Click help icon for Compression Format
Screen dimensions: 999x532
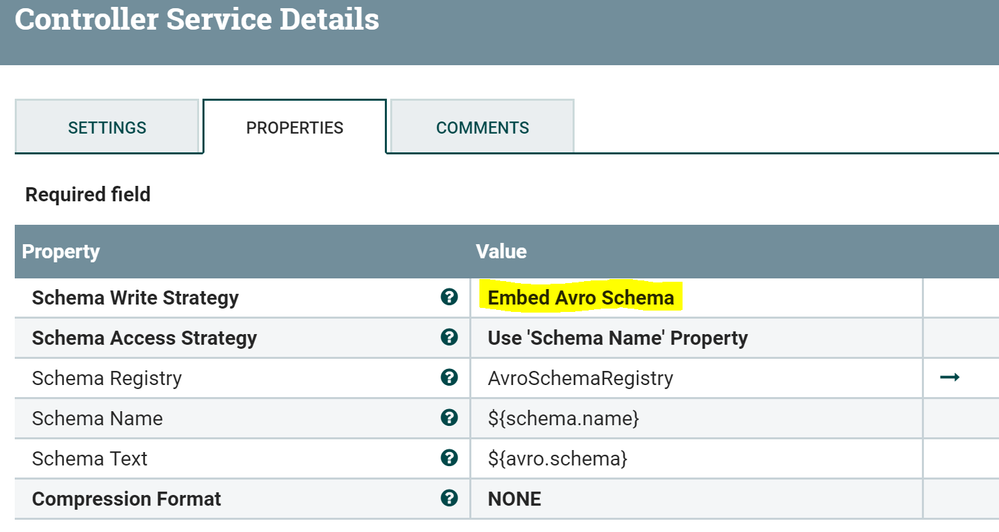point(449,498)
